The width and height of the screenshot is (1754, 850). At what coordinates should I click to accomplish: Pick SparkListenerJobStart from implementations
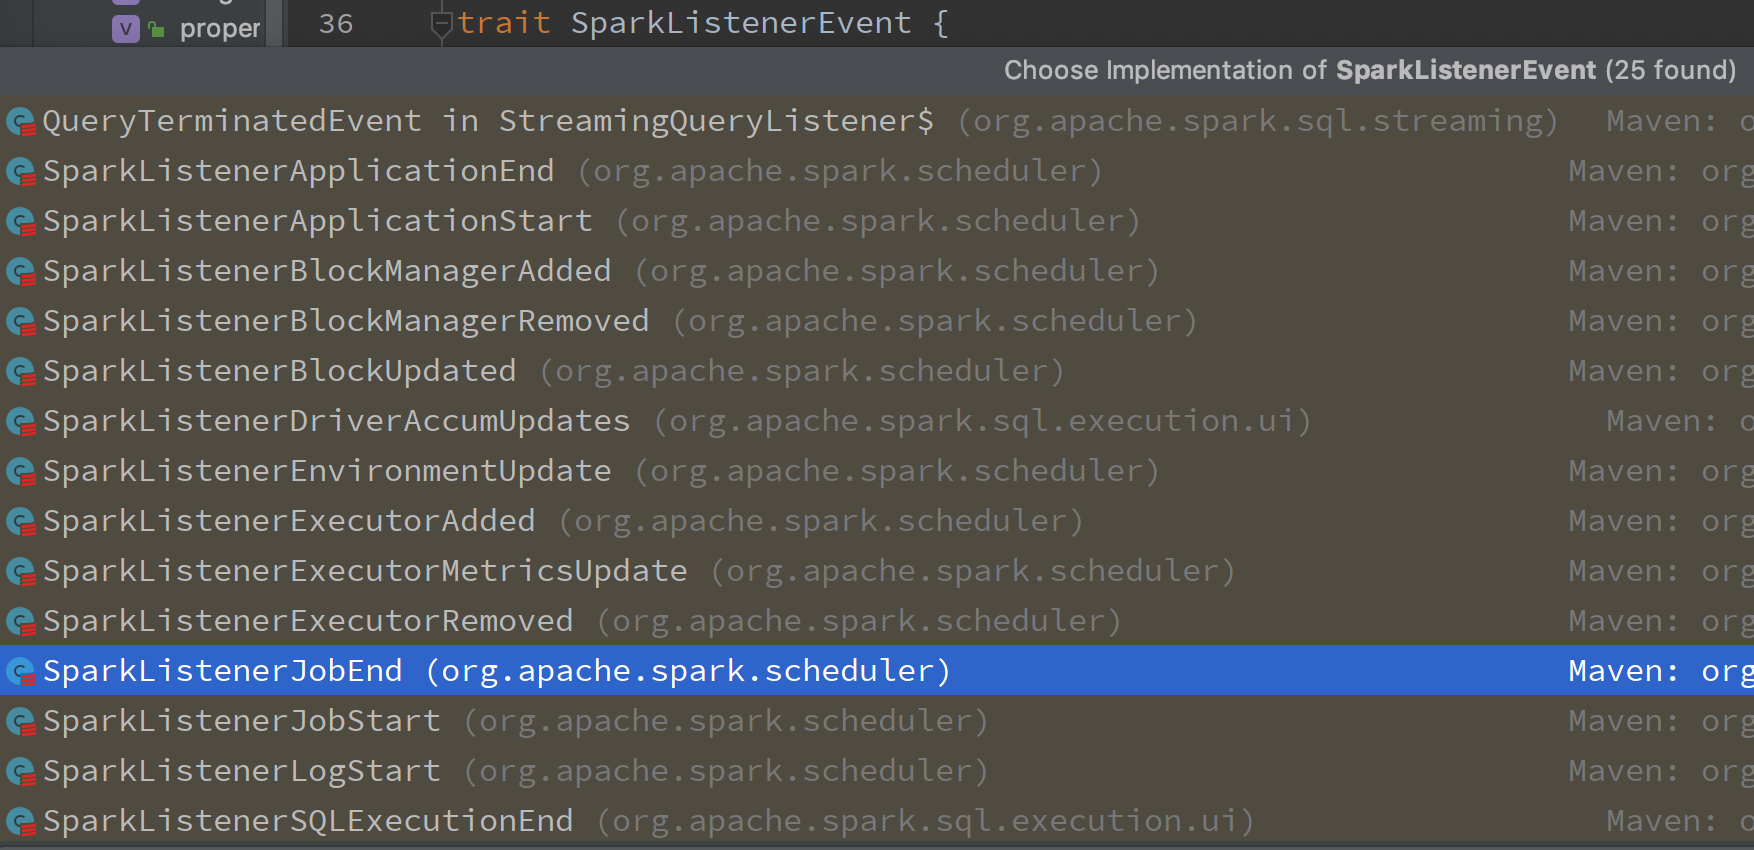click(241, 721)
